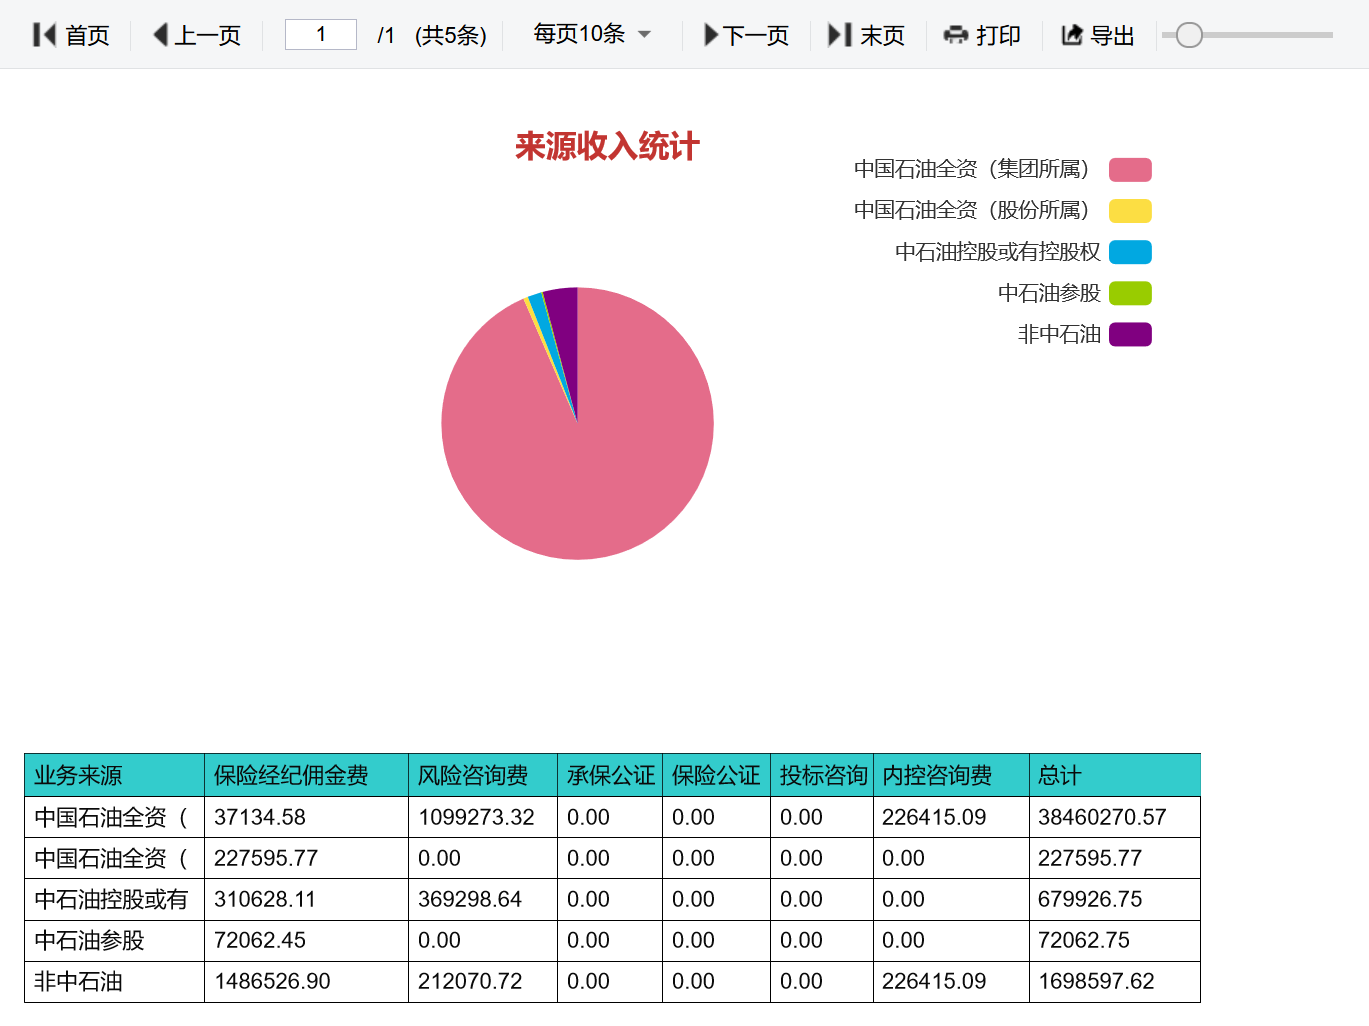The width and height of the screenshot is (1369, 1026).
Task: Click row label 中石油控股或有
Action: tap(111, 899)
